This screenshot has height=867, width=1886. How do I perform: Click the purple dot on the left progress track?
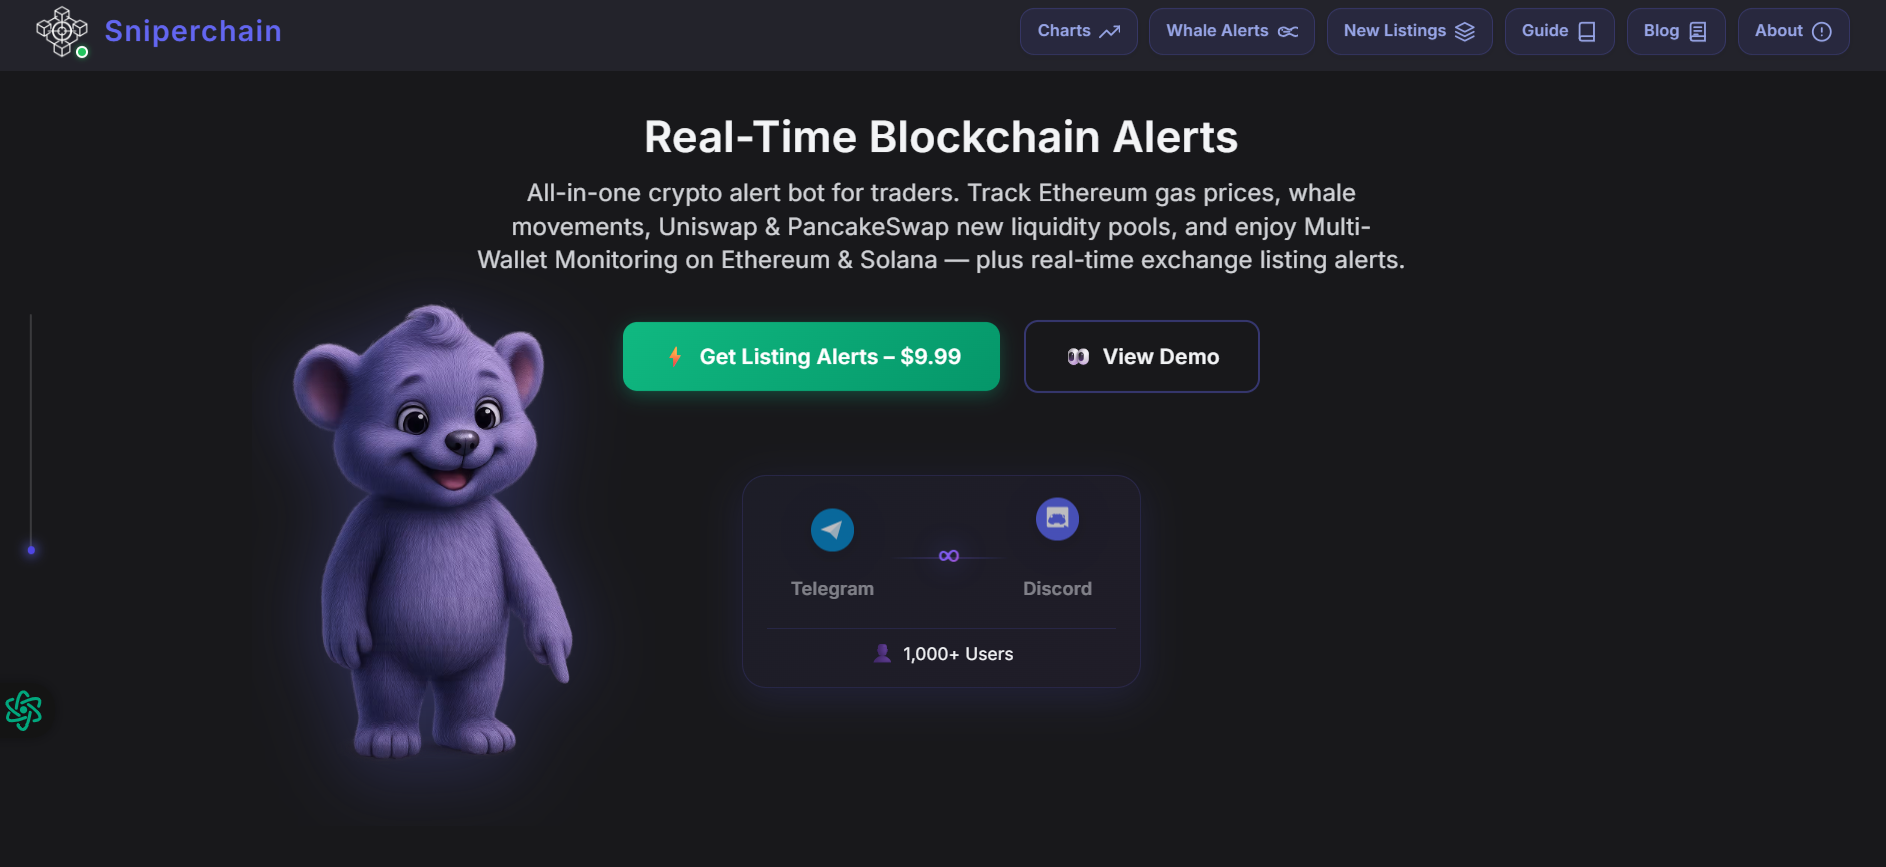coord(31,549)
